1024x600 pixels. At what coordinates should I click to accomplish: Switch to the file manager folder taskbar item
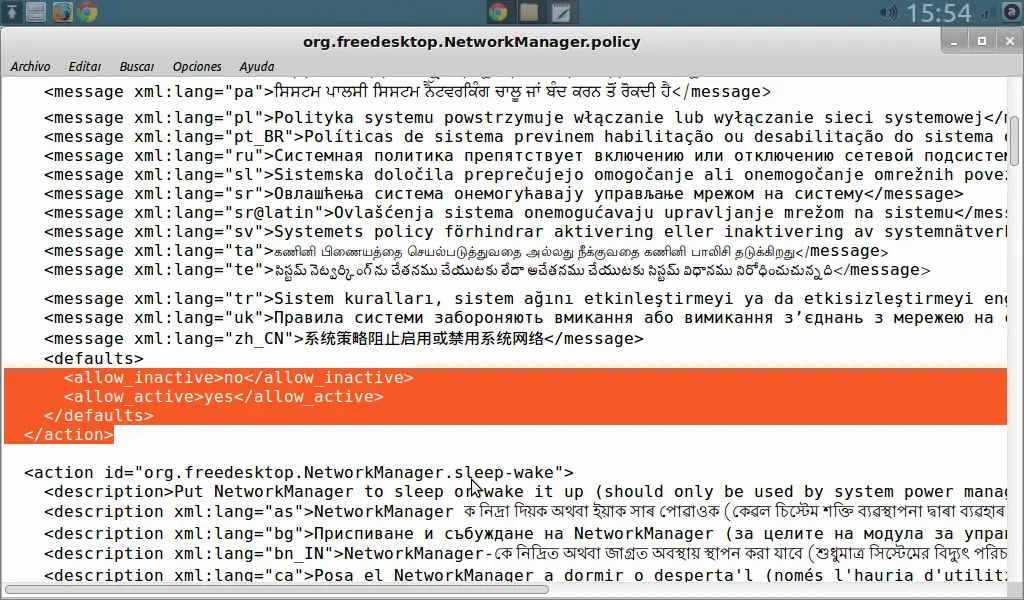529,12
